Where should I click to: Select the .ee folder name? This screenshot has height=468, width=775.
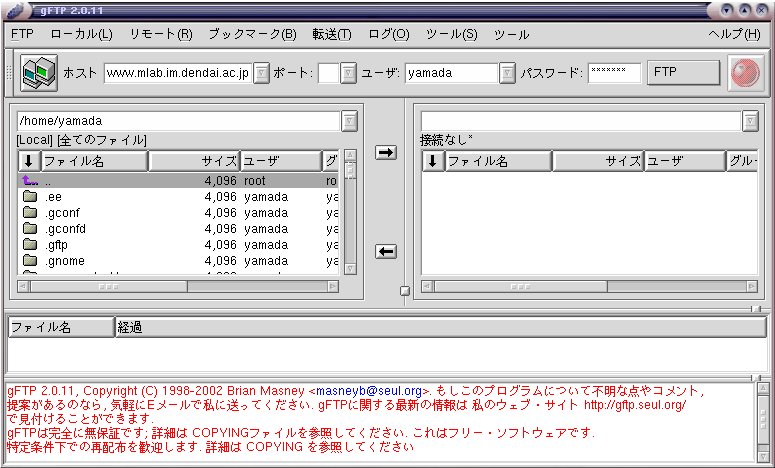coord(53,197)
